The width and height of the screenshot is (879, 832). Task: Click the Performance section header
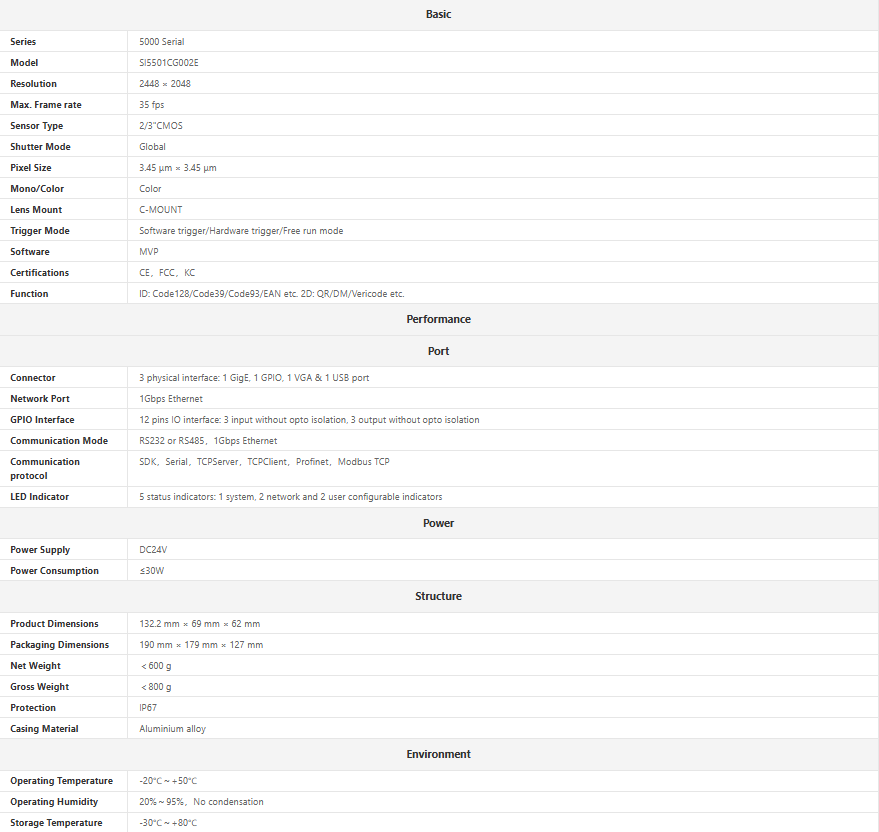coord(438,319)
